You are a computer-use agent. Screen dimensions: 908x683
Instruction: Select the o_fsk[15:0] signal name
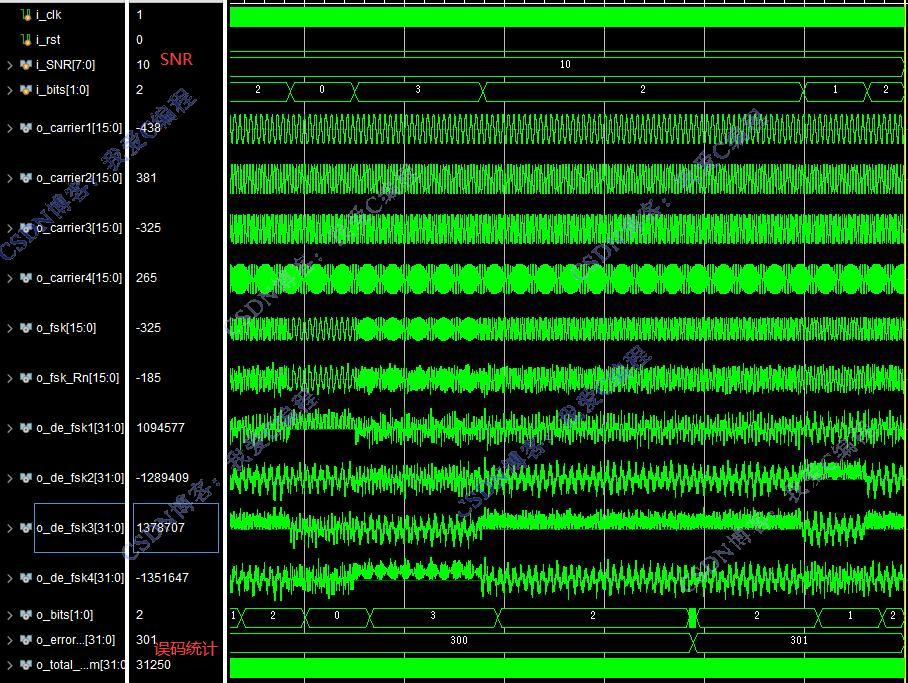tap(66, 328)
